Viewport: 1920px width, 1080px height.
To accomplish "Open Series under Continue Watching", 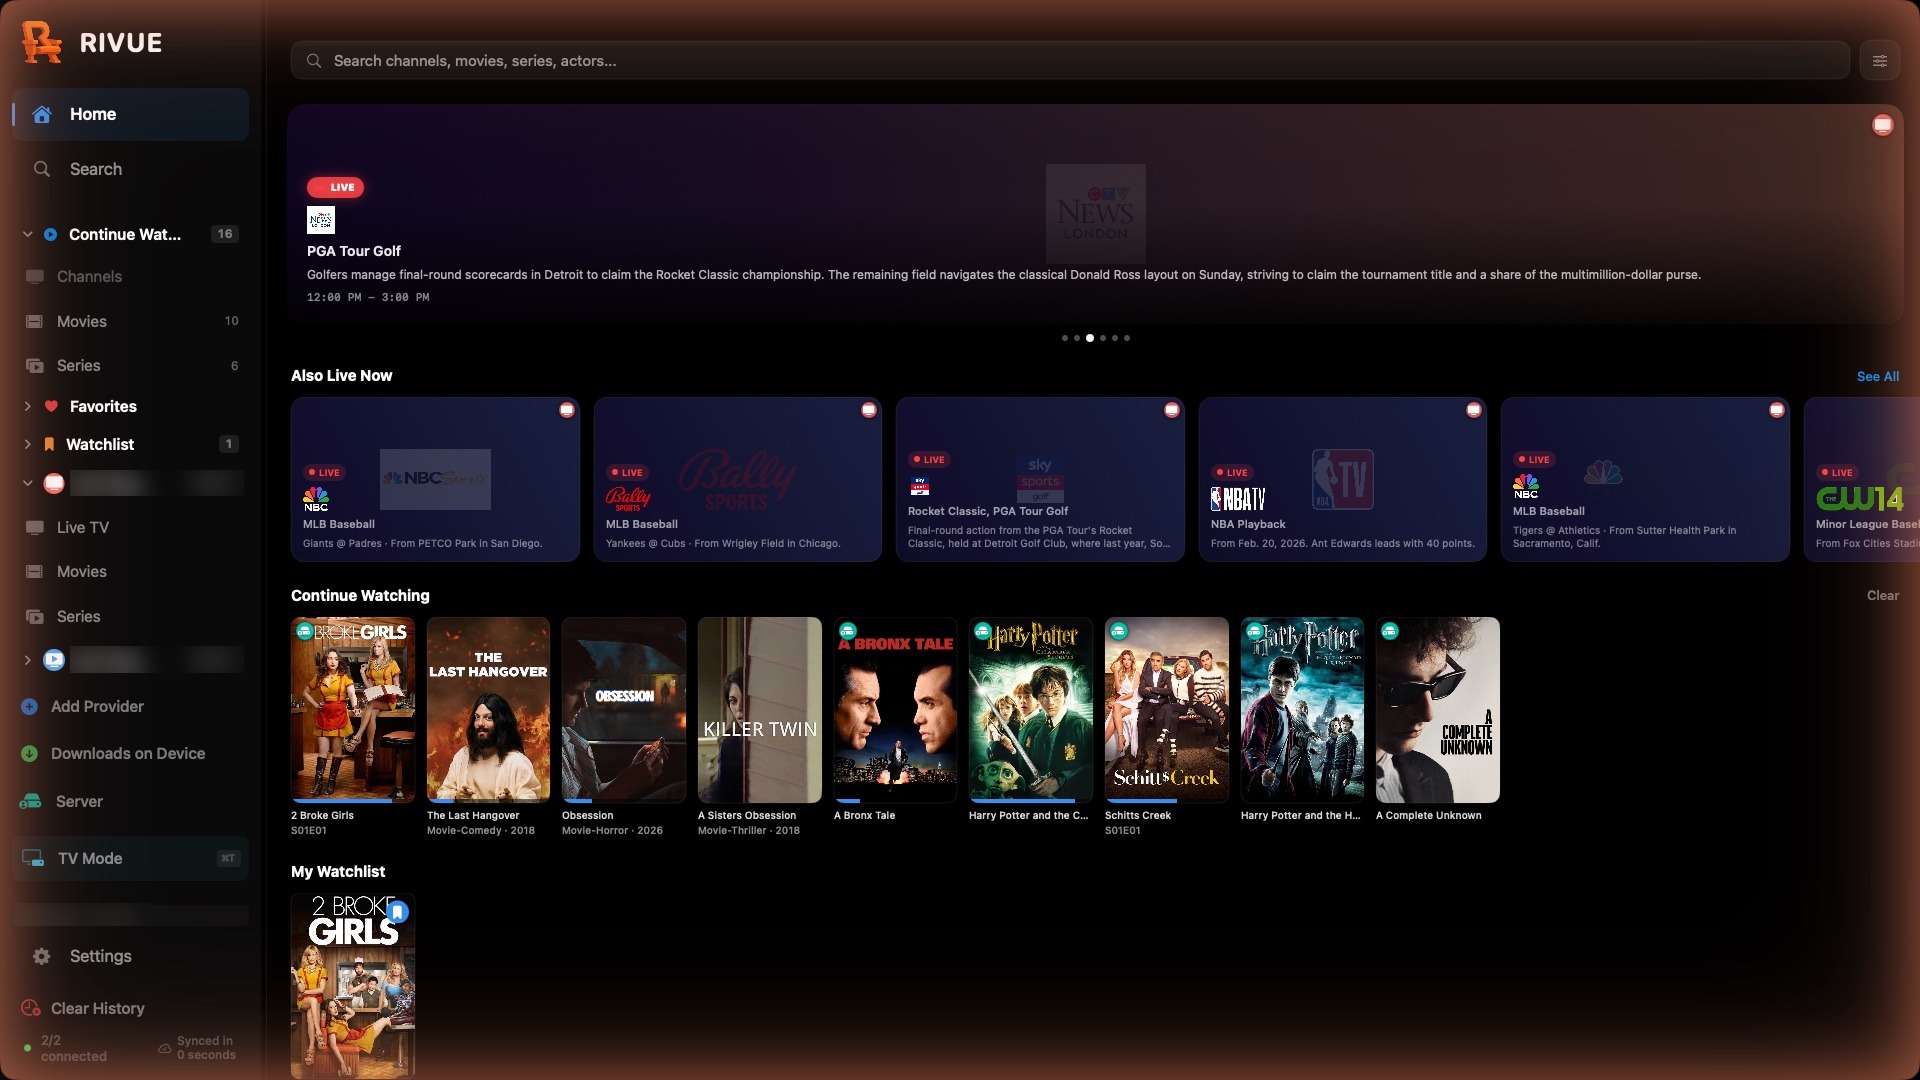I will pyautogui.click(x=131, y=365).
